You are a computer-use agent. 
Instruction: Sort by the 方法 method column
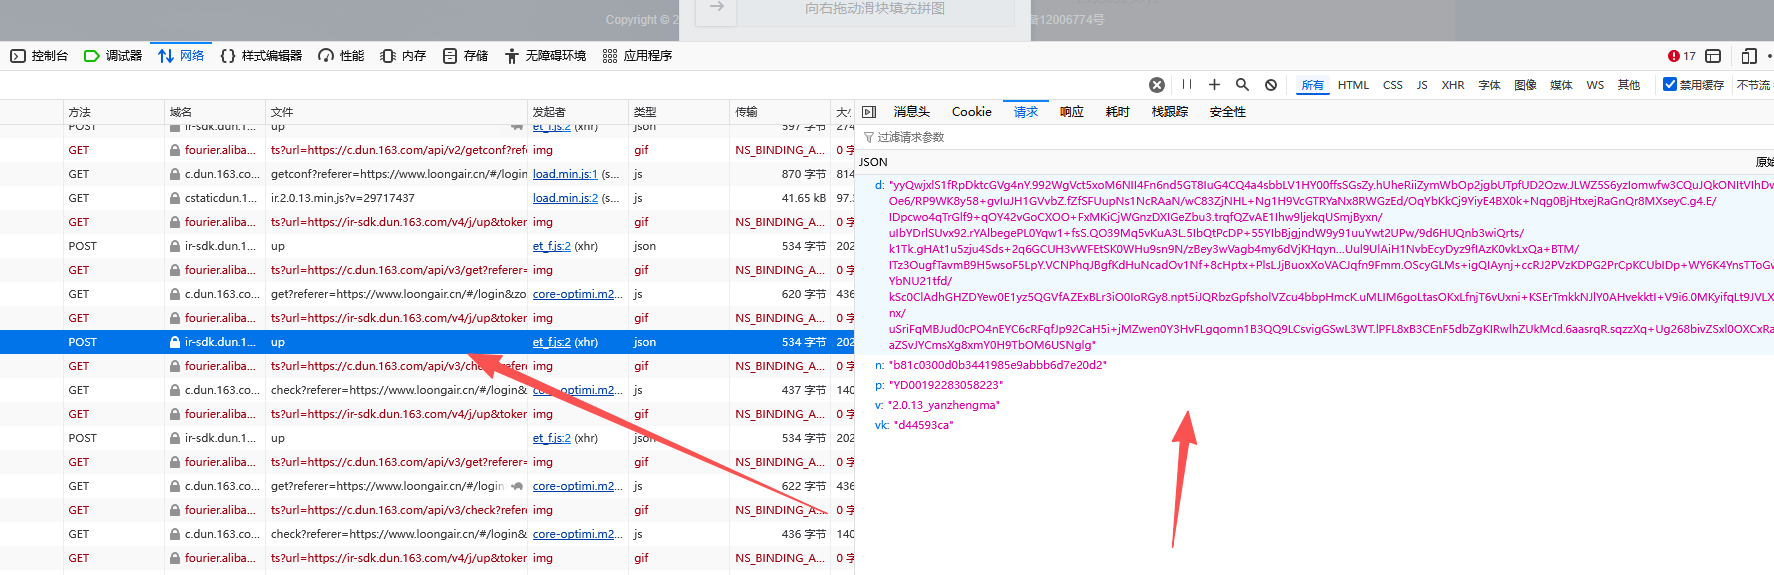click(113, 112)
